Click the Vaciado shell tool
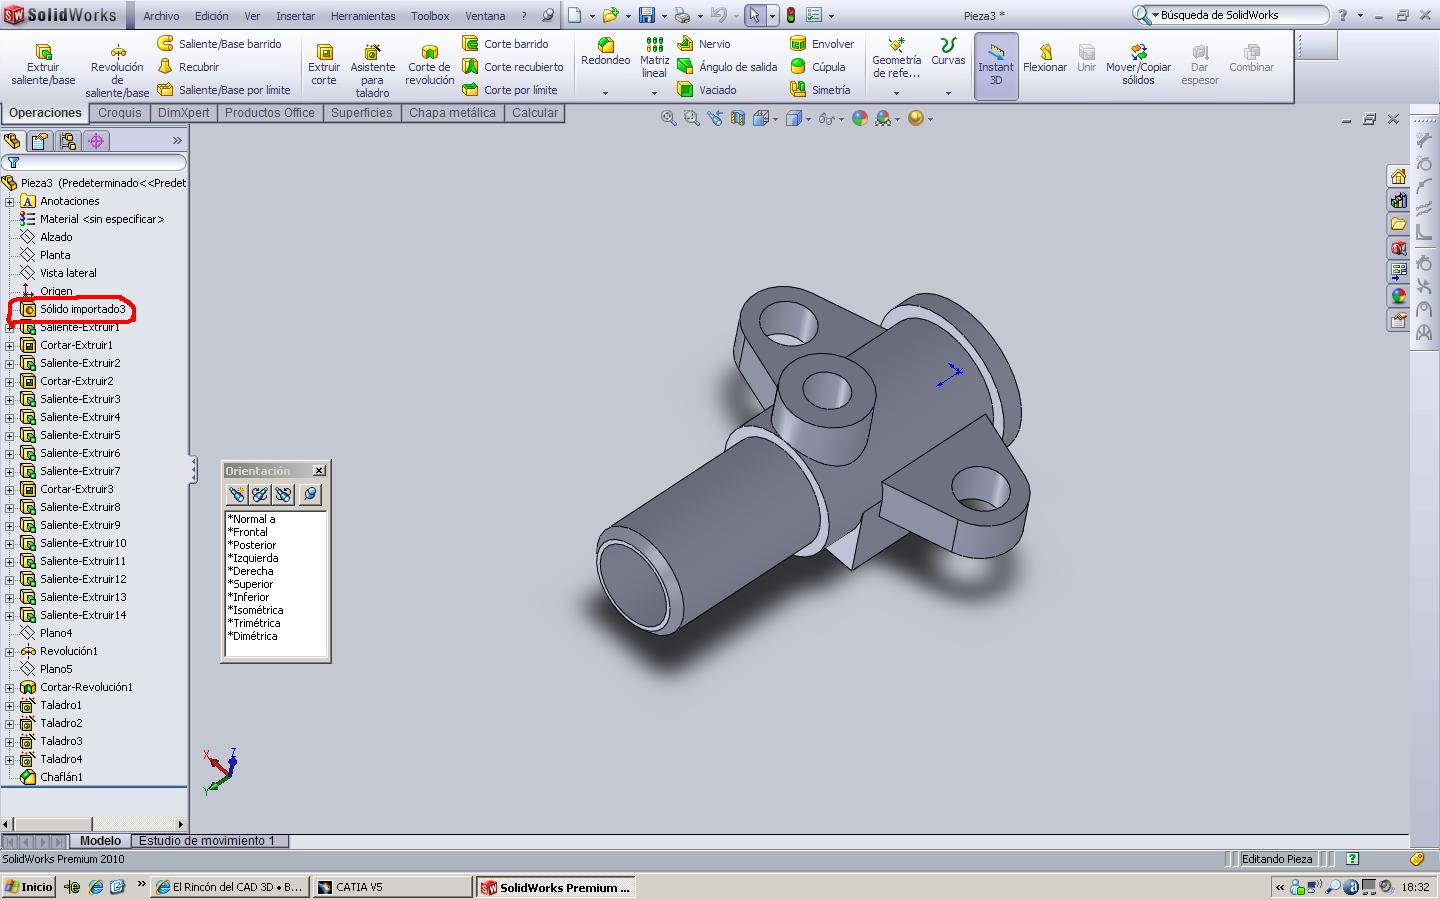The image size is (1440, 900). [707, 90]
